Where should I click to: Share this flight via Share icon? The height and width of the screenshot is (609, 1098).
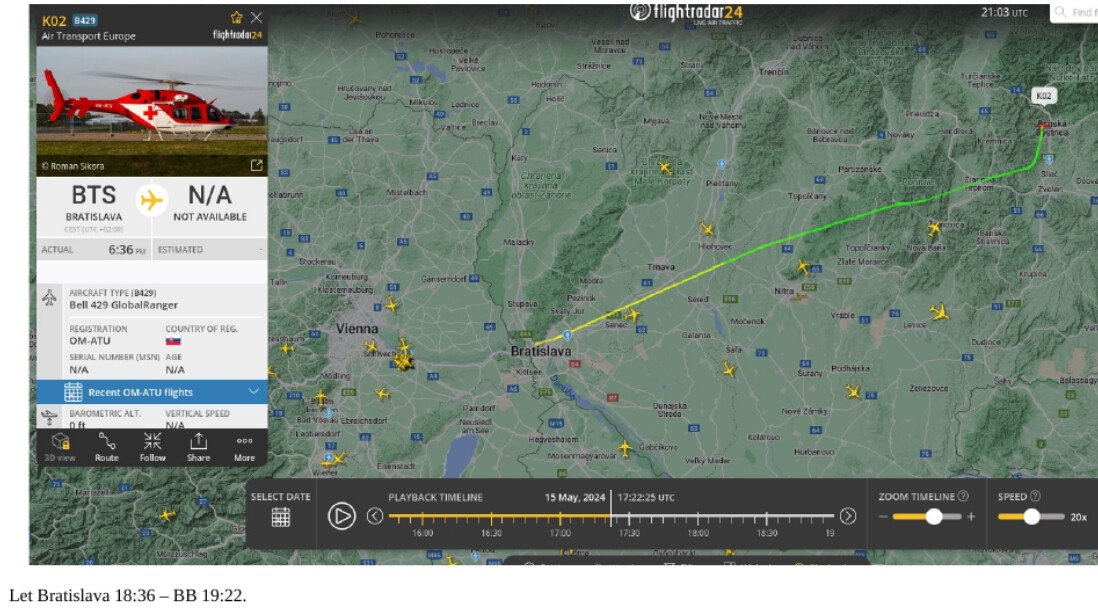click(198, 447)
